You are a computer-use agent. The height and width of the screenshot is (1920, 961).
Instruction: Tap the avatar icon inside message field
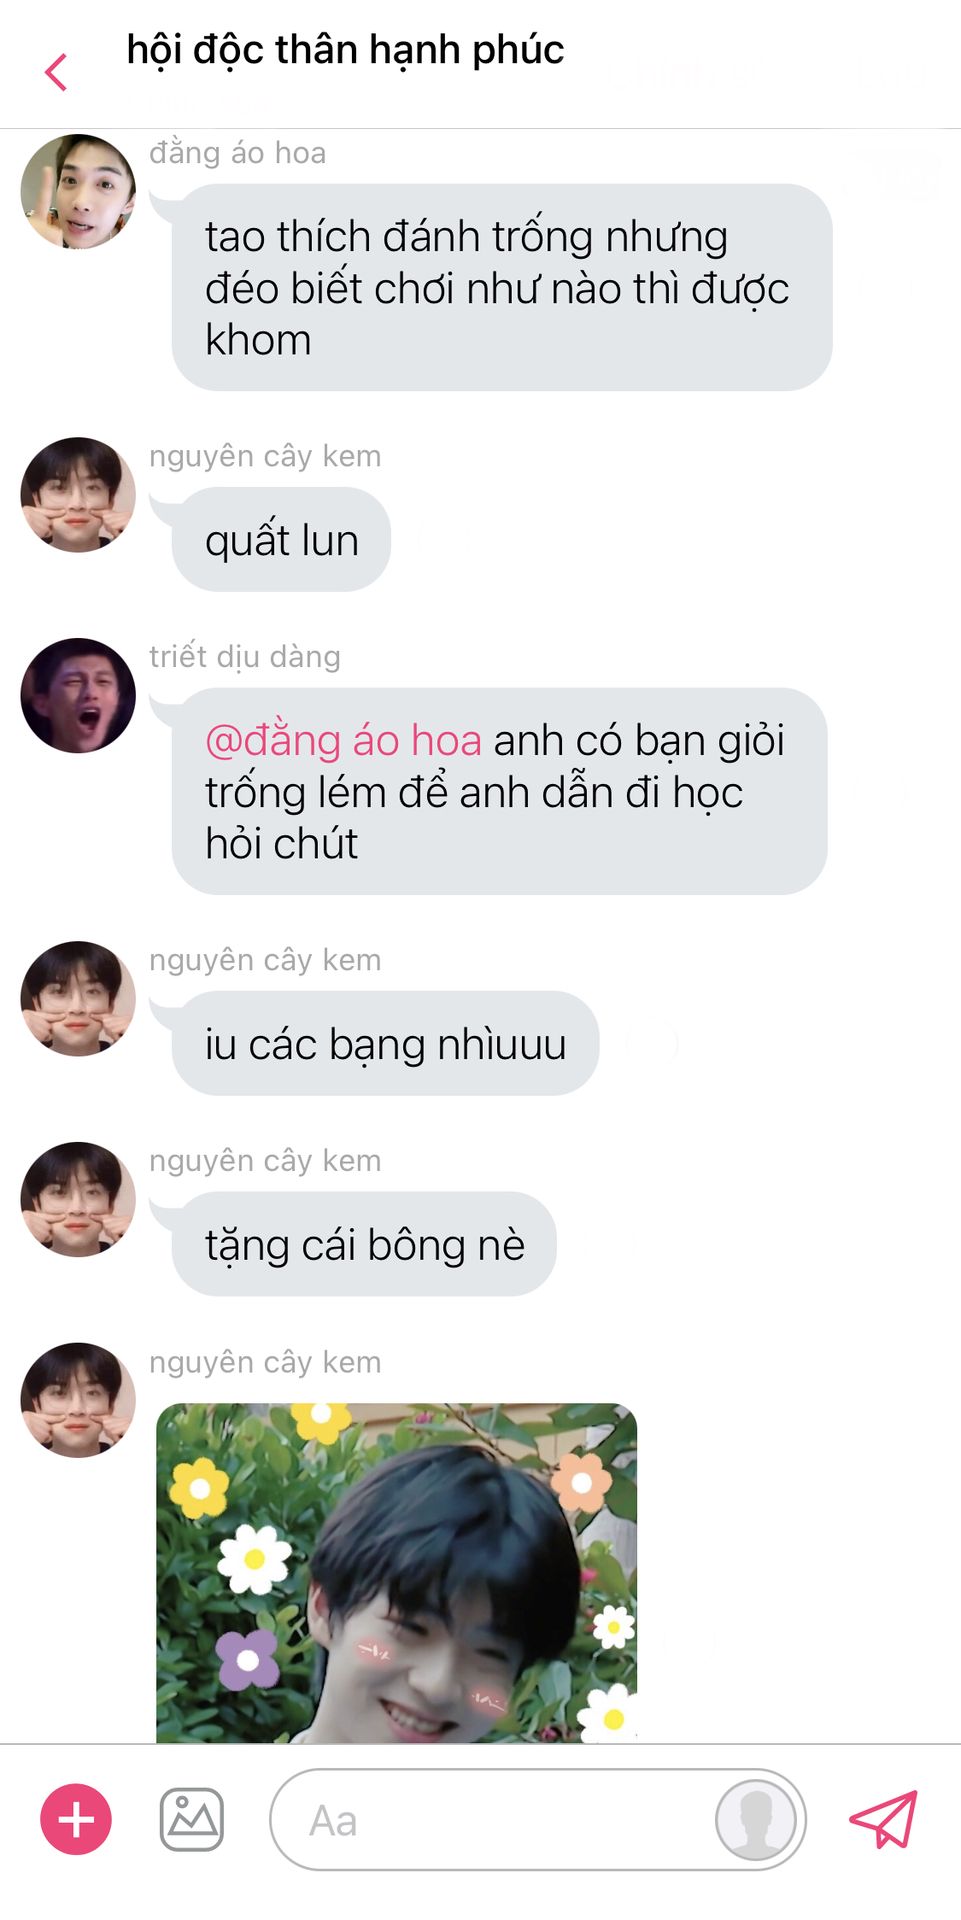point(756,1819)
